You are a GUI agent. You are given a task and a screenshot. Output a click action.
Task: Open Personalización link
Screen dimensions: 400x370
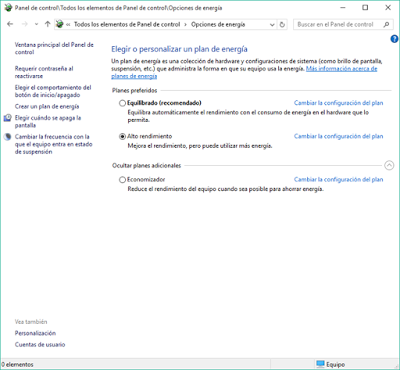click(x=35, y=333)
